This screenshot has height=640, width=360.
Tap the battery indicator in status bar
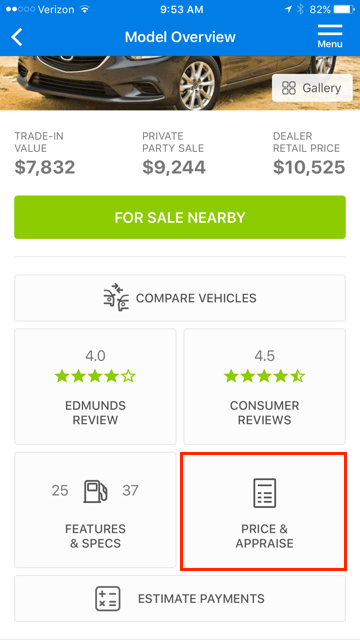pyautogui.click(x=345, y=9)
